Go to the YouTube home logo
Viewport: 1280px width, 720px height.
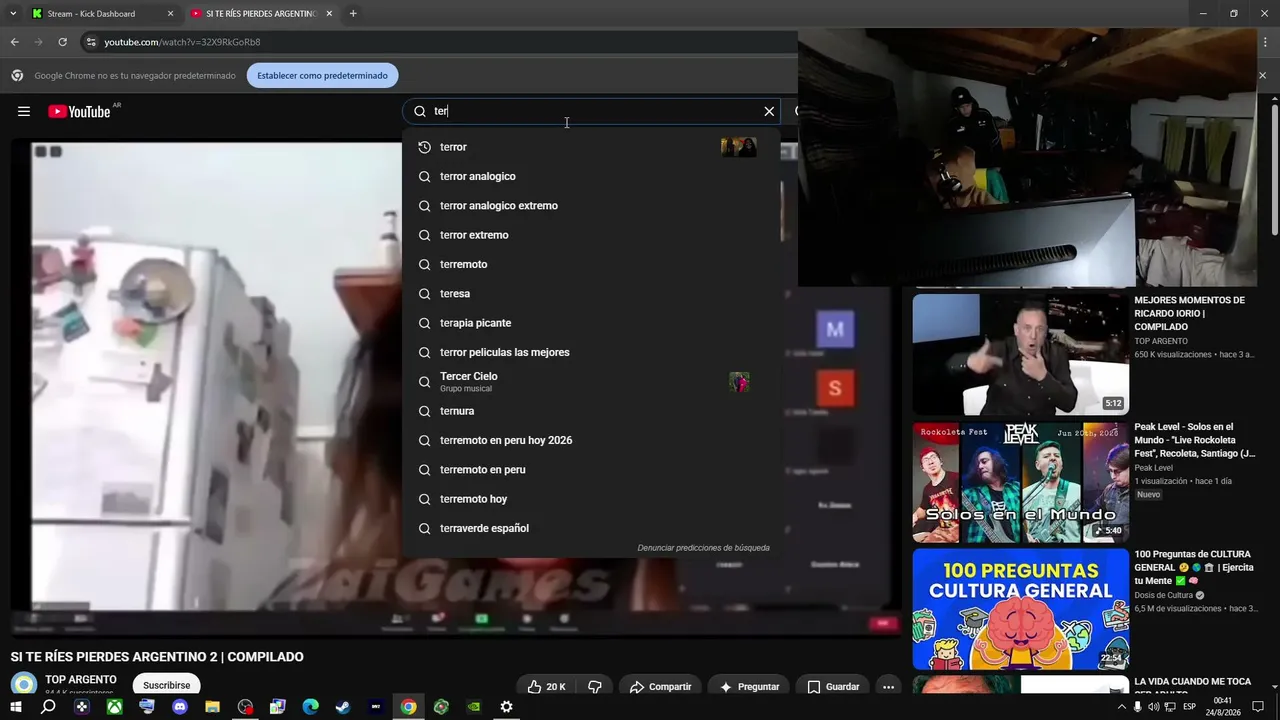click(79, 111)
